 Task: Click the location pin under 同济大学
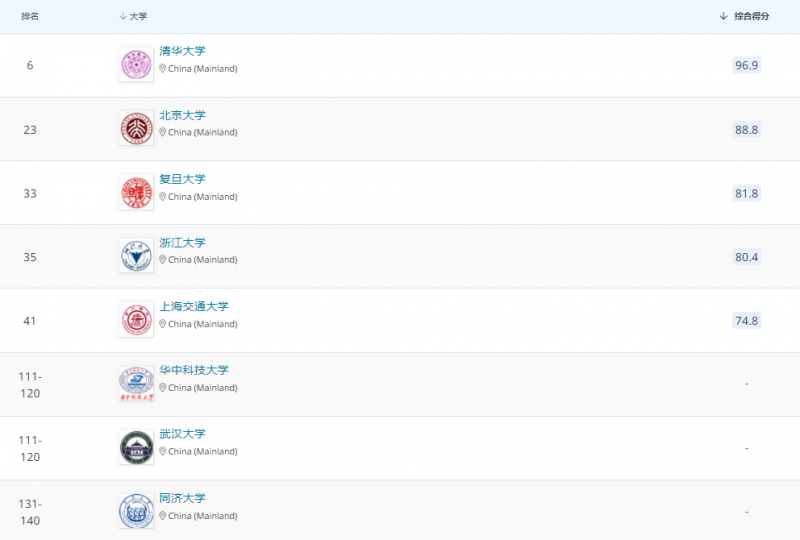click(x=163, y=516)
